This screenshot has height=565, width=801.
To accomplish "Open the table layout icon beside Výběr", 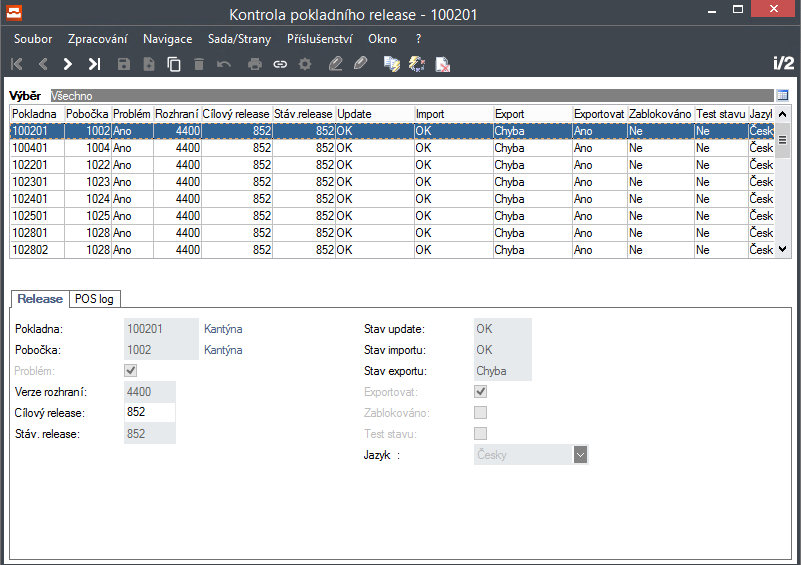I will point(782,95).
